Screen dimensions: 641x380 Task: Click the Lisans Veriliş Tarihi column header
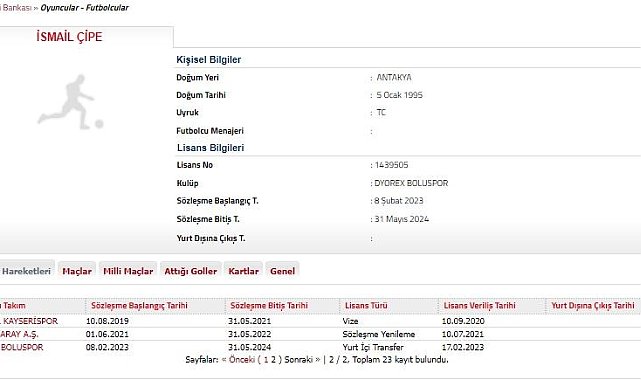[x=479, y=306]
